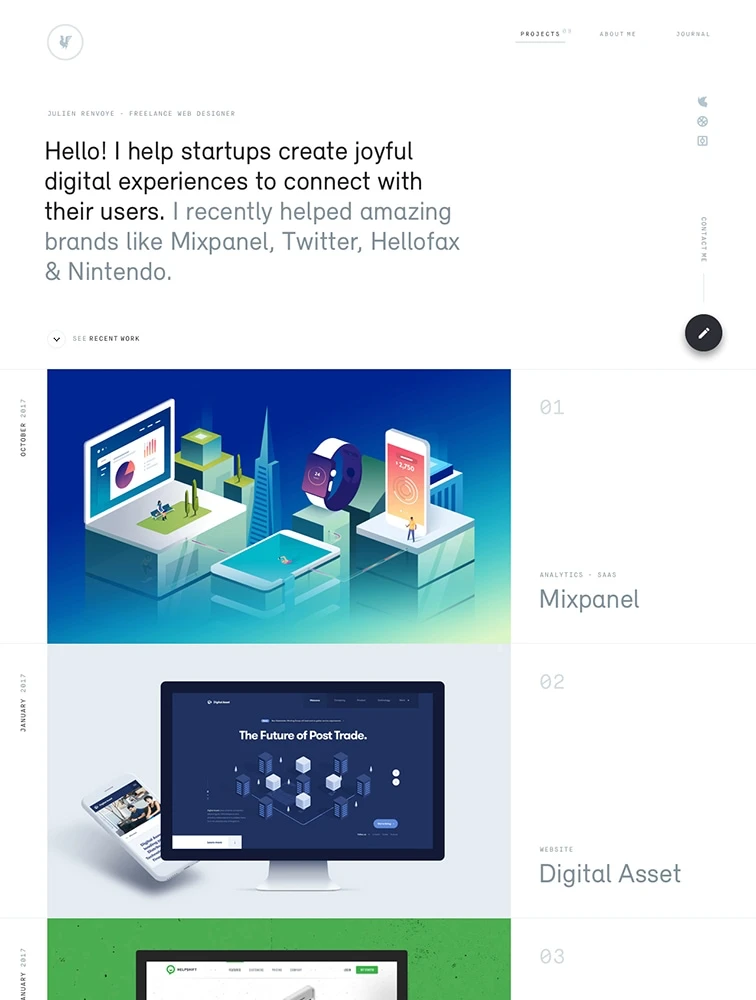756x1000 pixels.
Task: Click the See Recent Work link
Action: (106, 339)
